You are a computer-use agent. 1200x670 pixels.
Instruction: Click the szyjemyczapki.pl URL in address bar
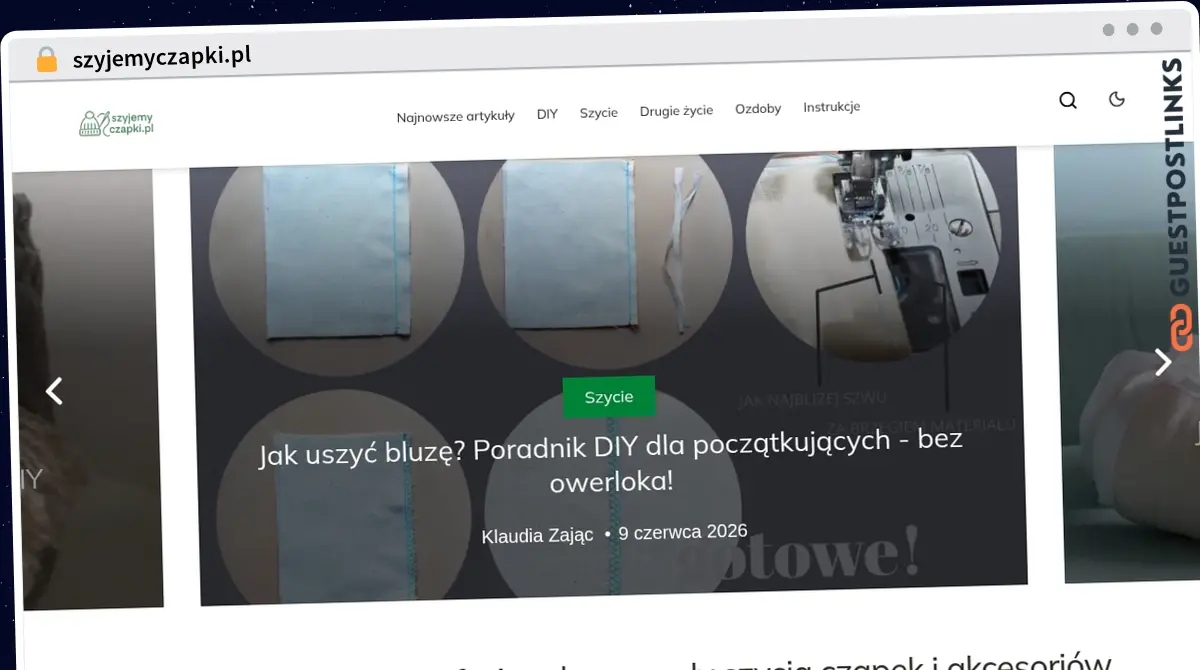[x=162, y=56]
